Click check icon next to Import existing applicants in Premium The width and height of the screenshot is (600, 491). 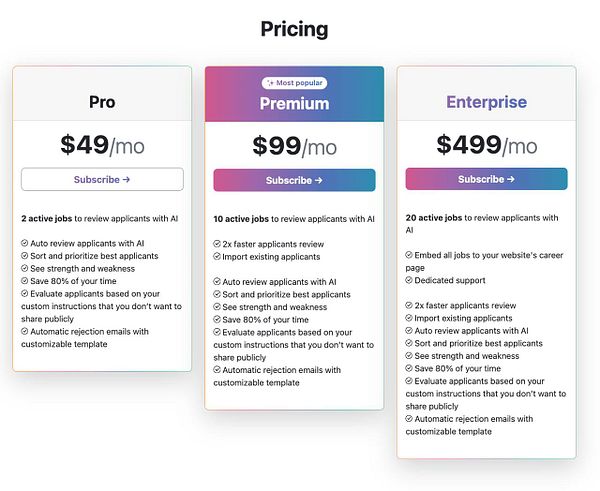[x=217, y=257]
